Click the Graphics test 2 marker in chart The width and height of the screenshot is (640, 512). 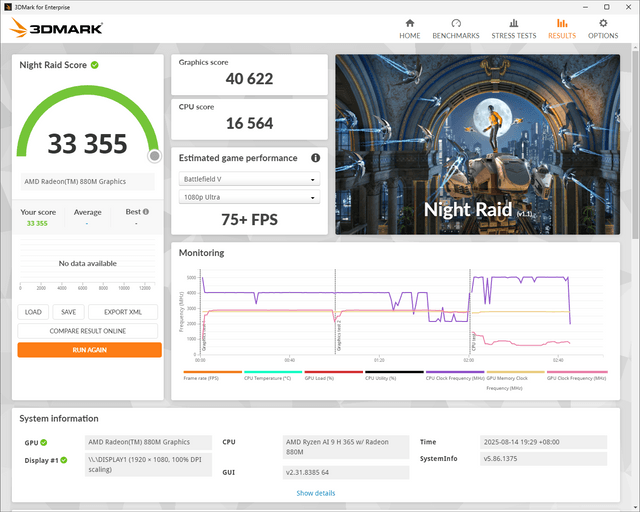tap(339, 336)
